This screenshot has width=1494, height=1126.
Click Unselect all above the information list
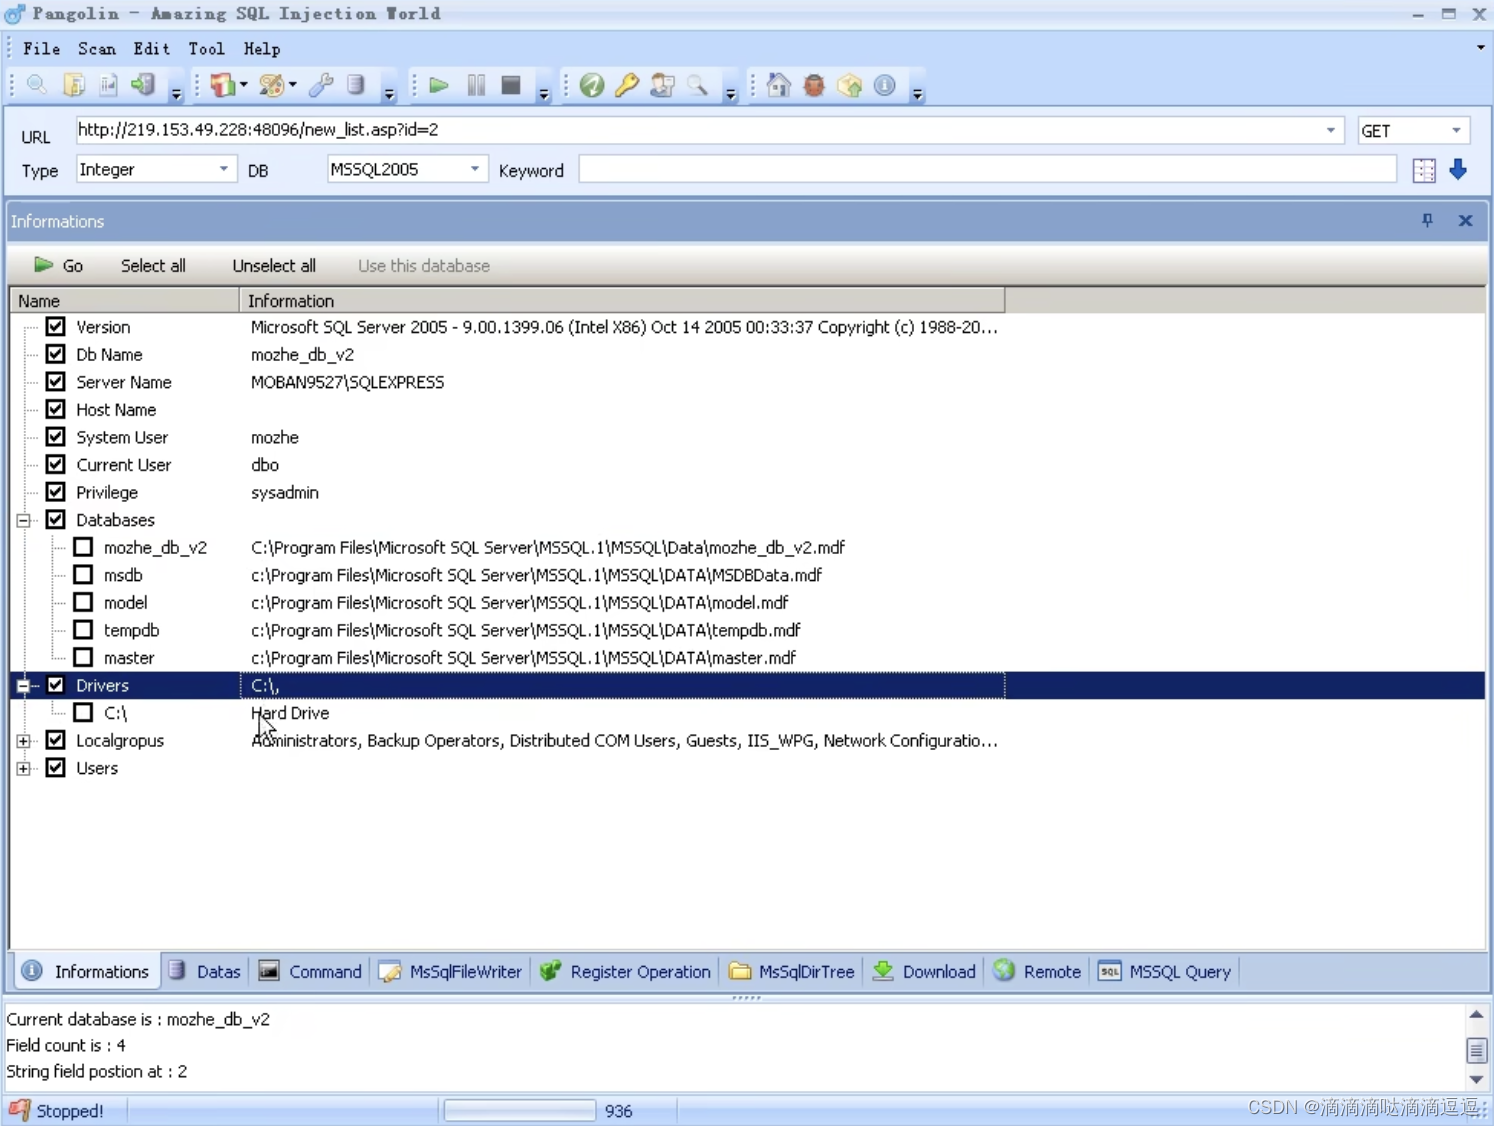273,265
